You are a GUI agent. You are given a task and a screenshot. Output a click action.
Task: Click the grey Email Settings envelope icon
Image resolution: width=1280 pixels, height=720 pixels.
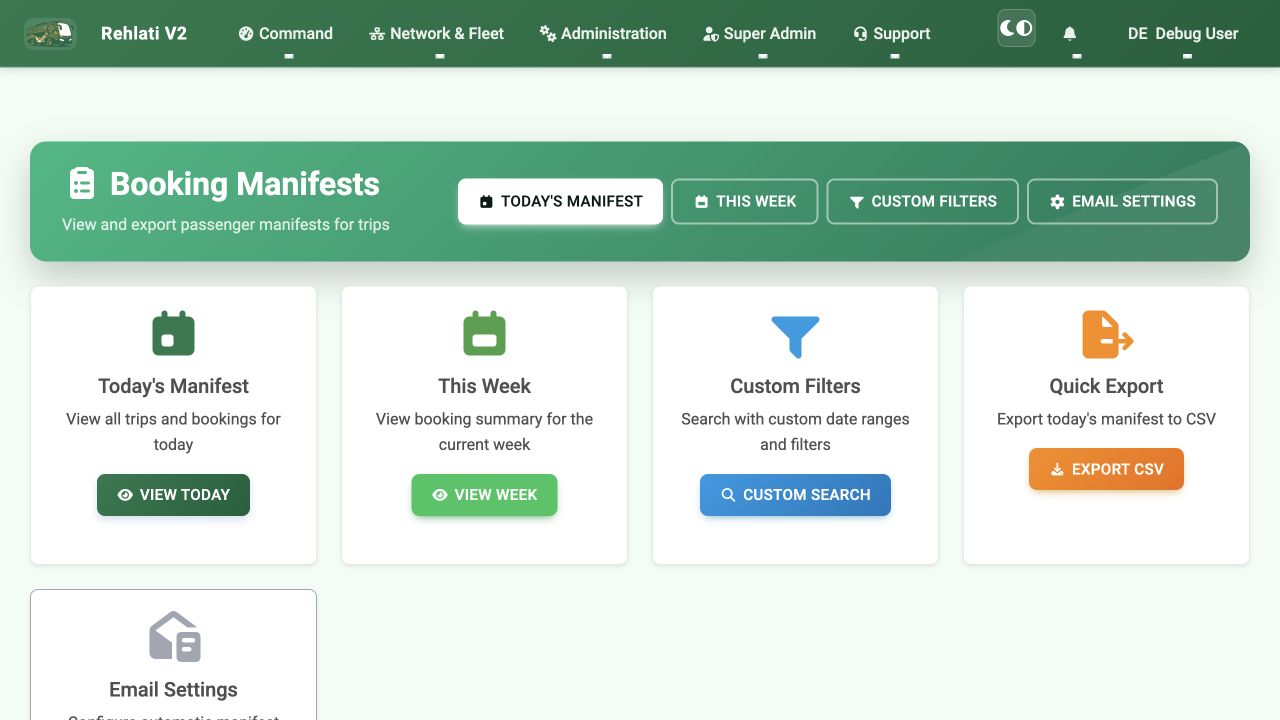click(175, 637)
